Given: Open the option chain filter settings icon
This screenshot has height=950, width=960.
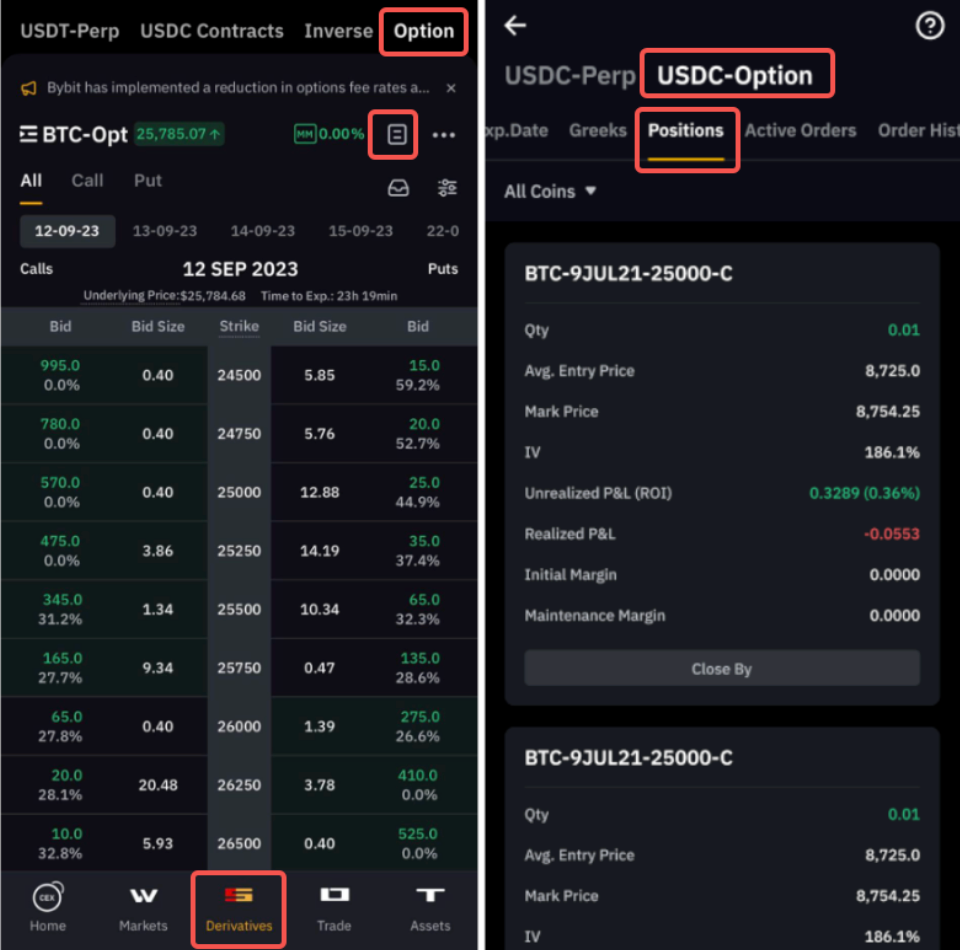Looking at the screenshot, I should [447, 188].
